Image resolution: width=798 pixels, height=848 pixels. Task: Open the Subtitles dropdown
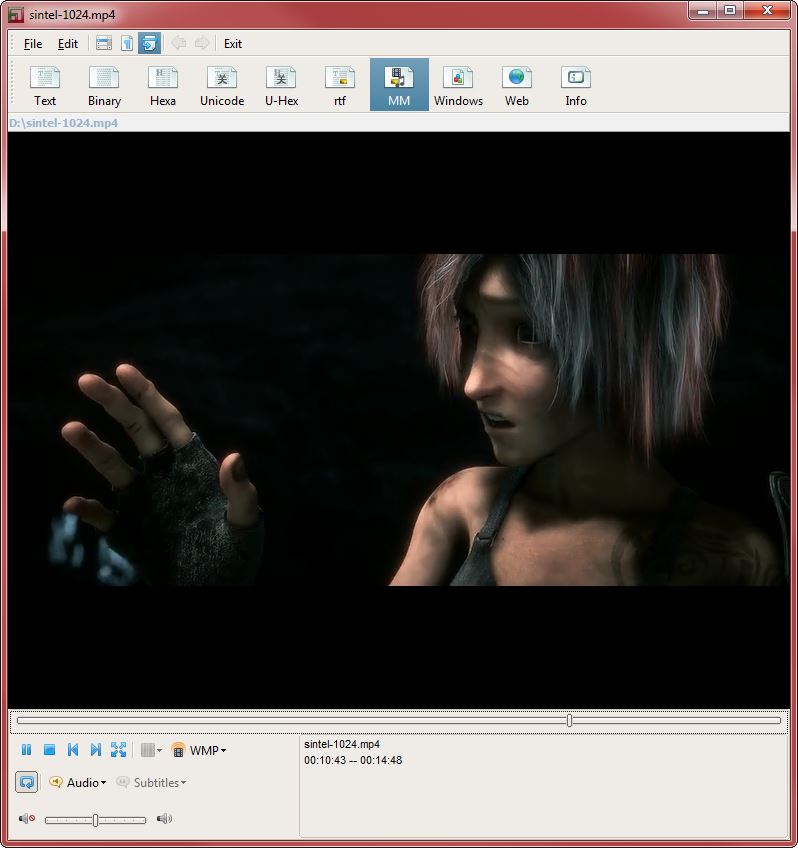[151, 783]
